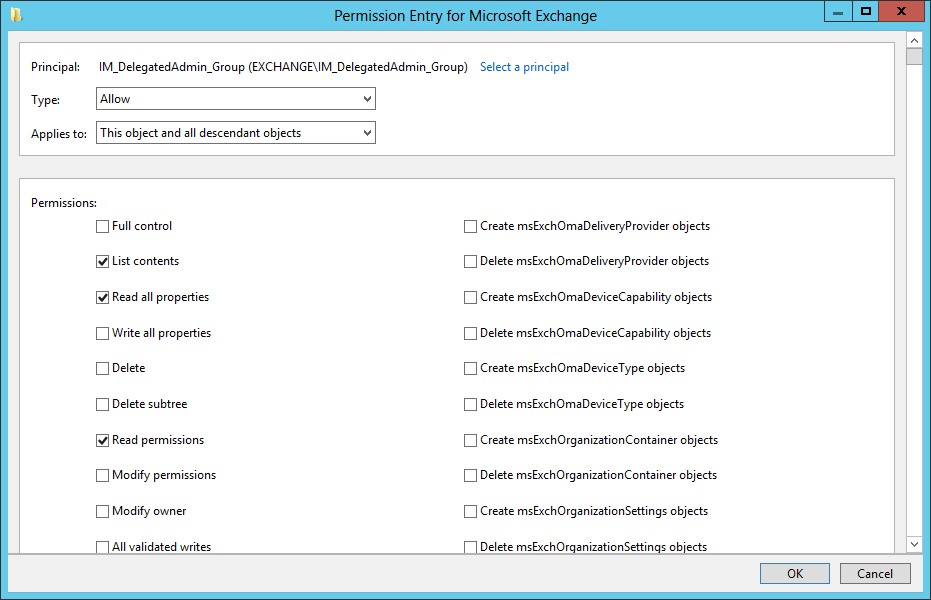Uncheck Read permissions checkbox
This screenshot has height=600, width=931.
[102, 440]
